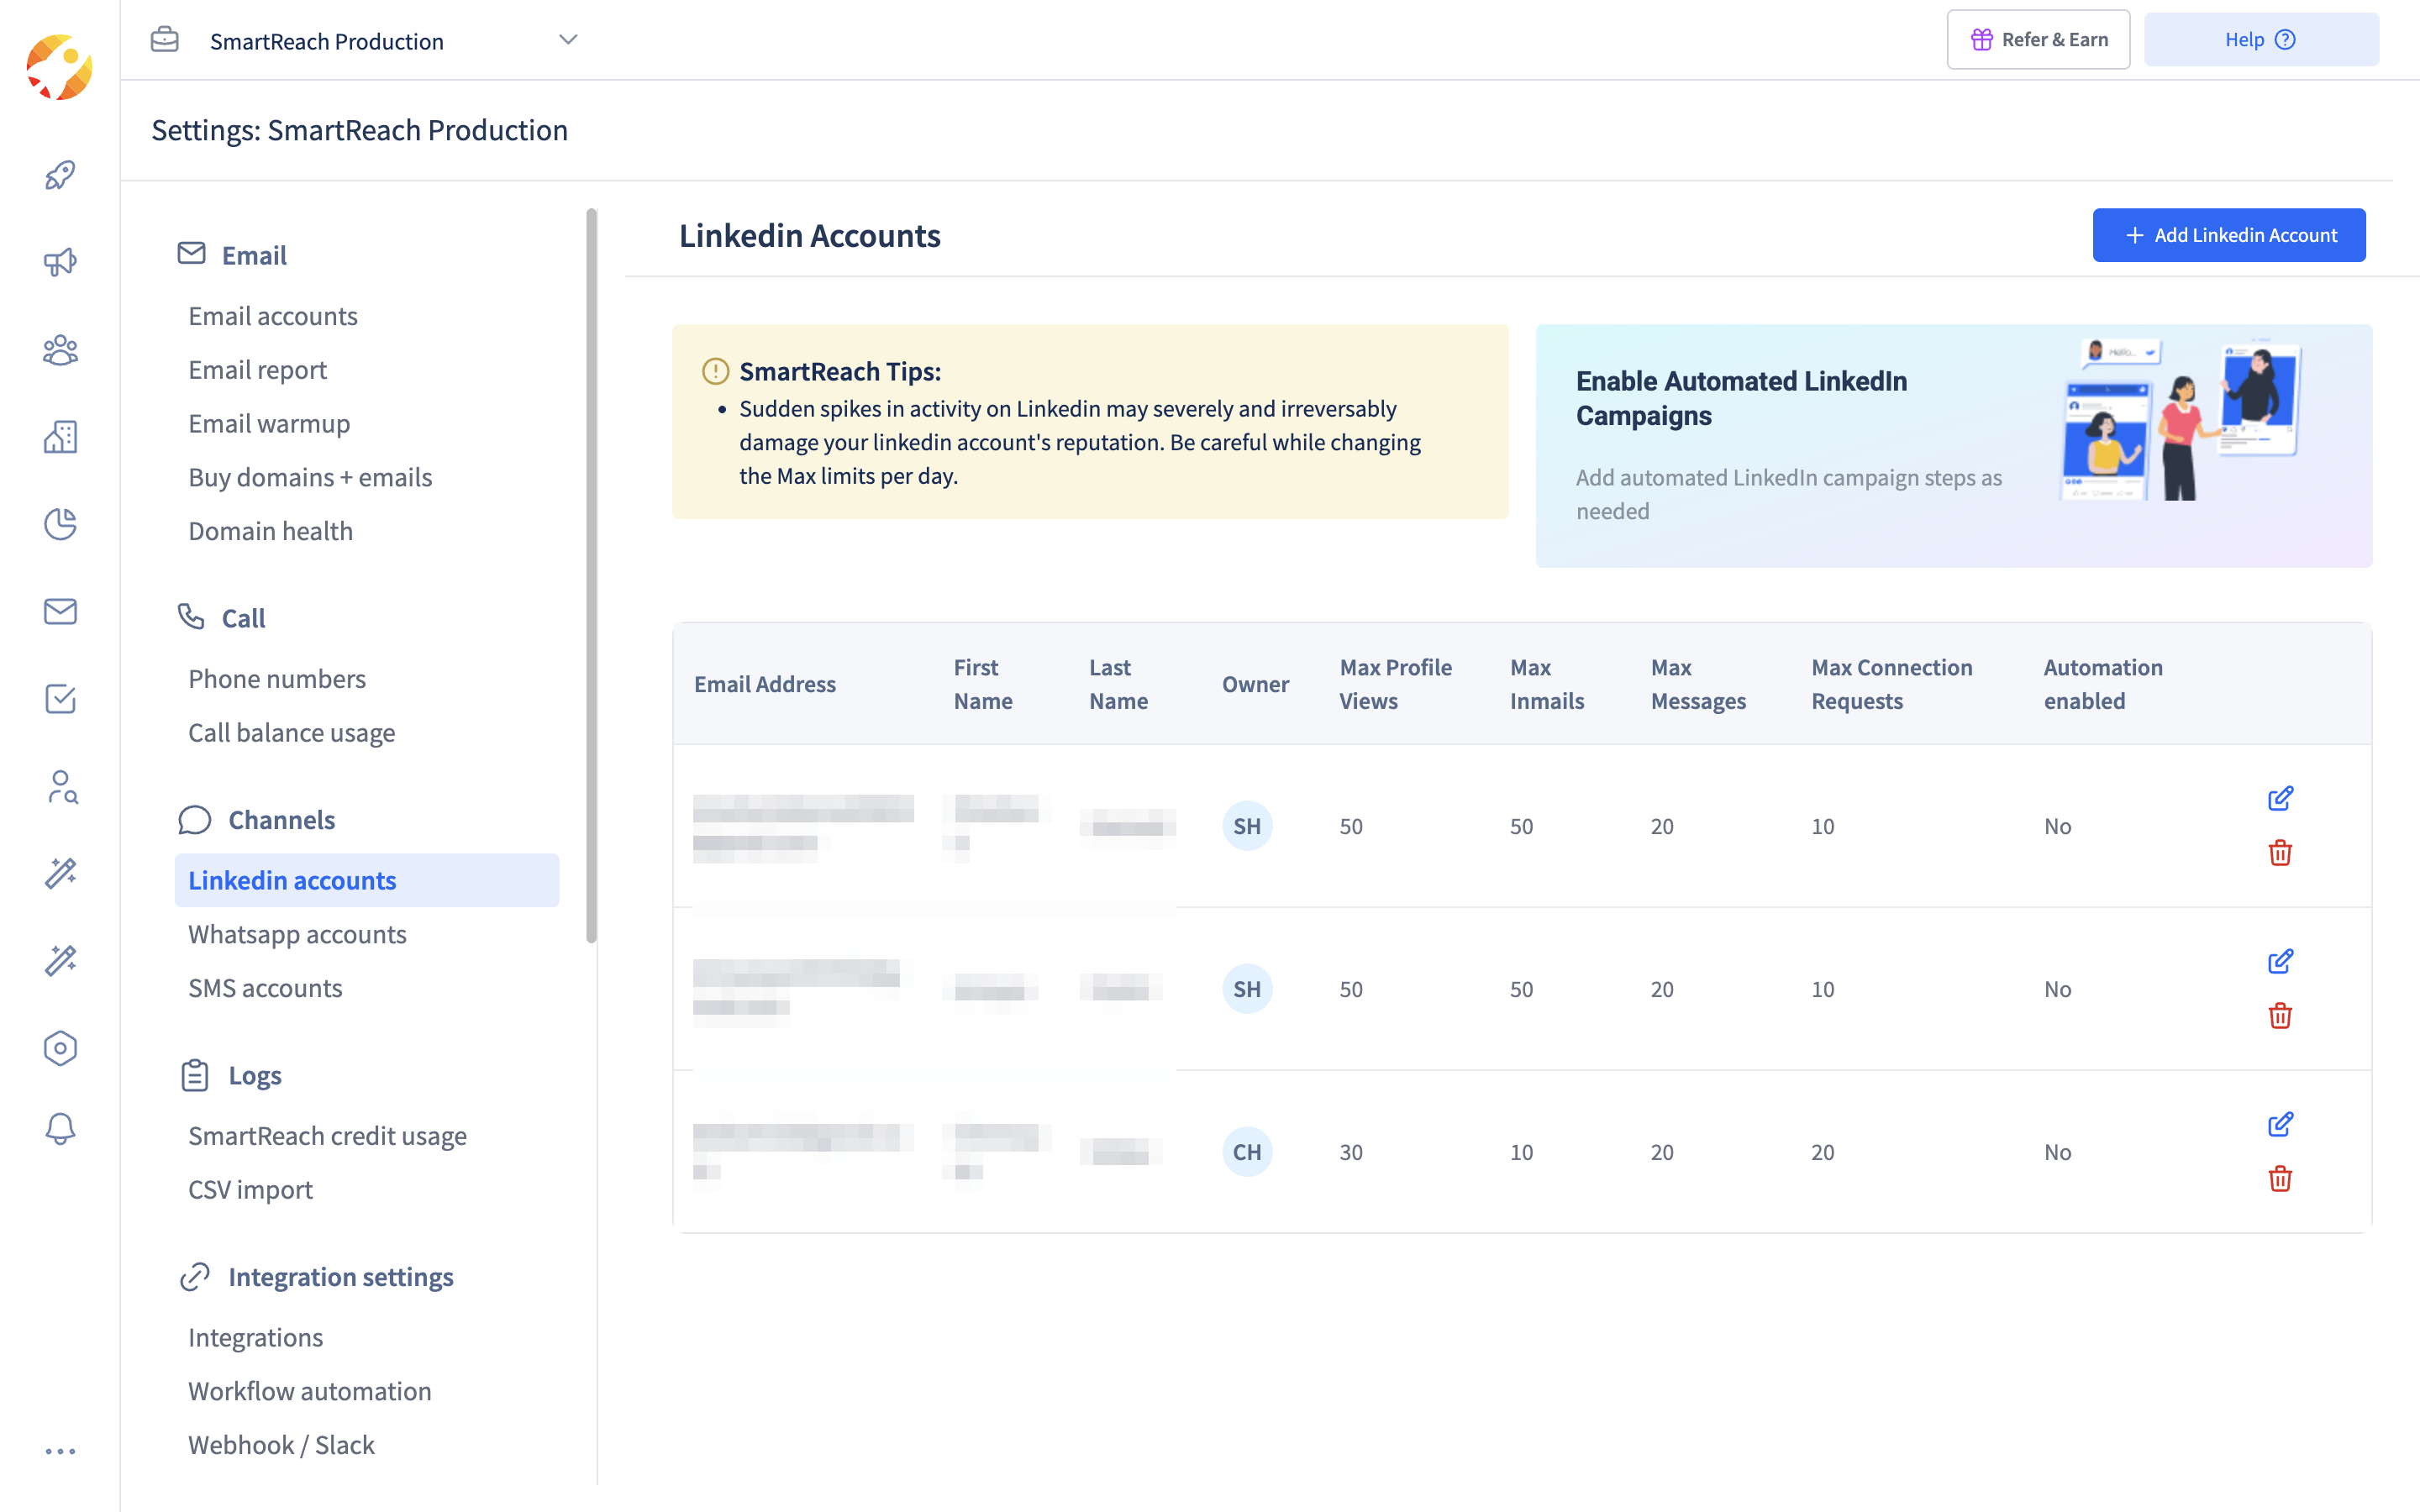Click the Linkedin Accounts page heading
The height and width of the screenshot is (1512, 2420).
809,235
